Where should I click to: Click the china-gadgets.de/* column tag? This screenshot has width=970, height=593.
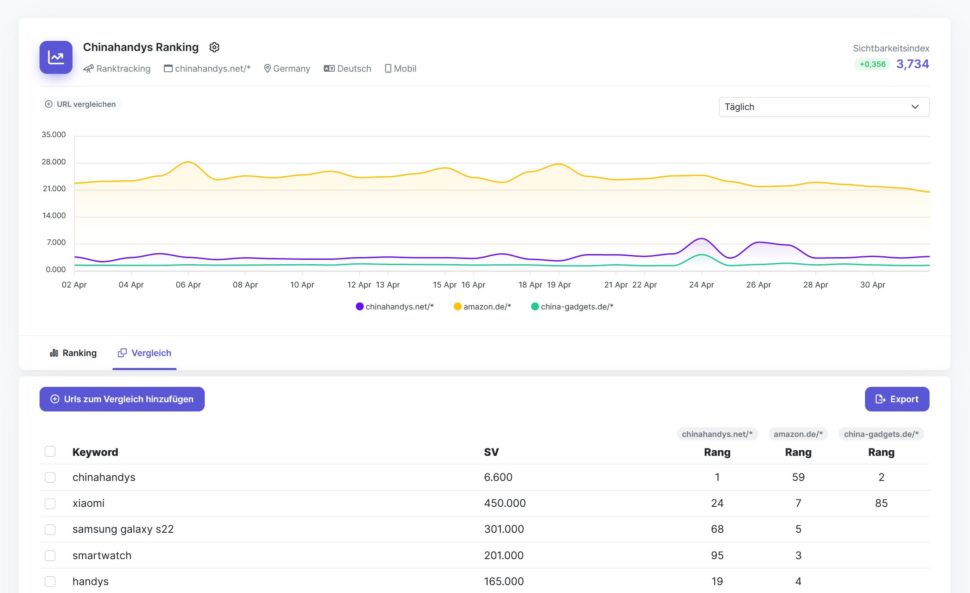click(x=881, y=434)
